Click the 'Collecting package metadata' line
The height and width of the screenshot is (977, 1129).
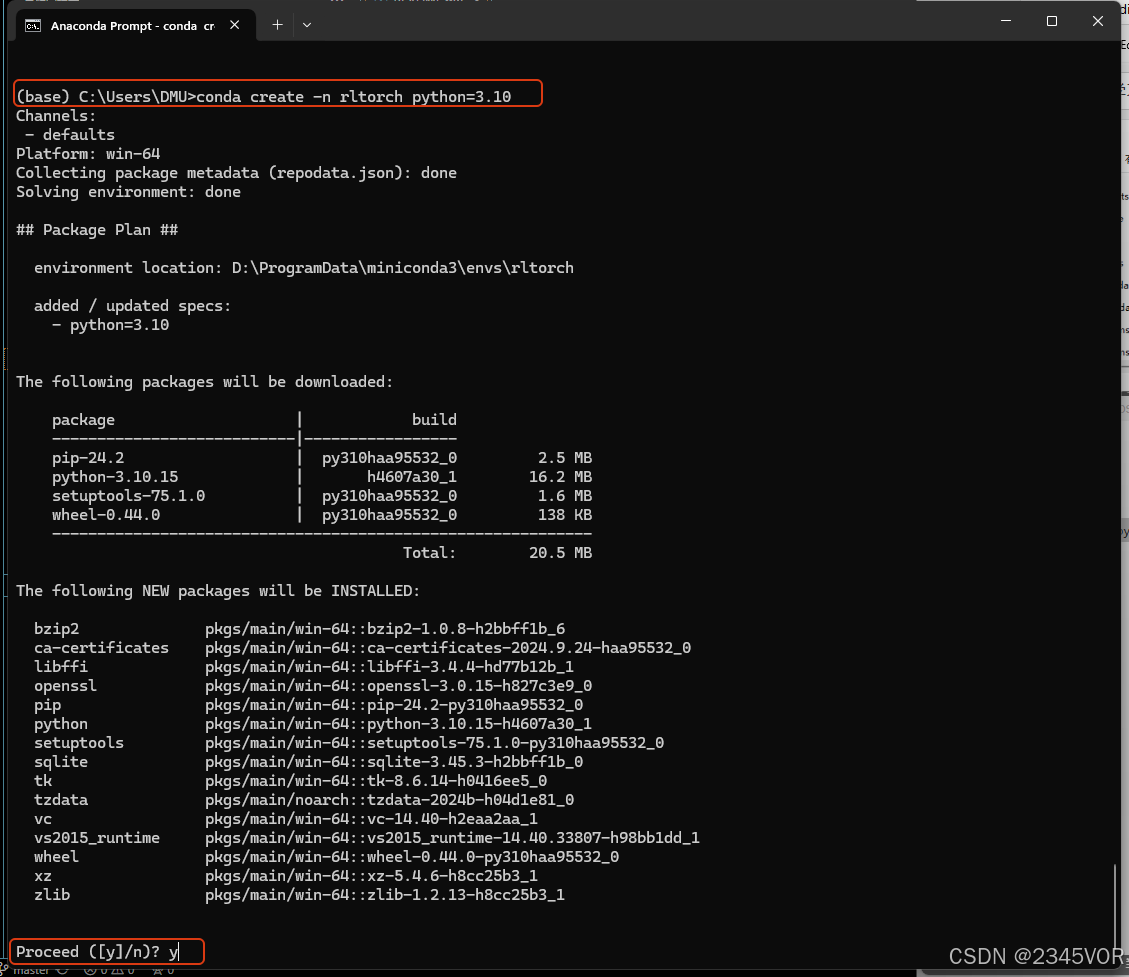[236, 173]
